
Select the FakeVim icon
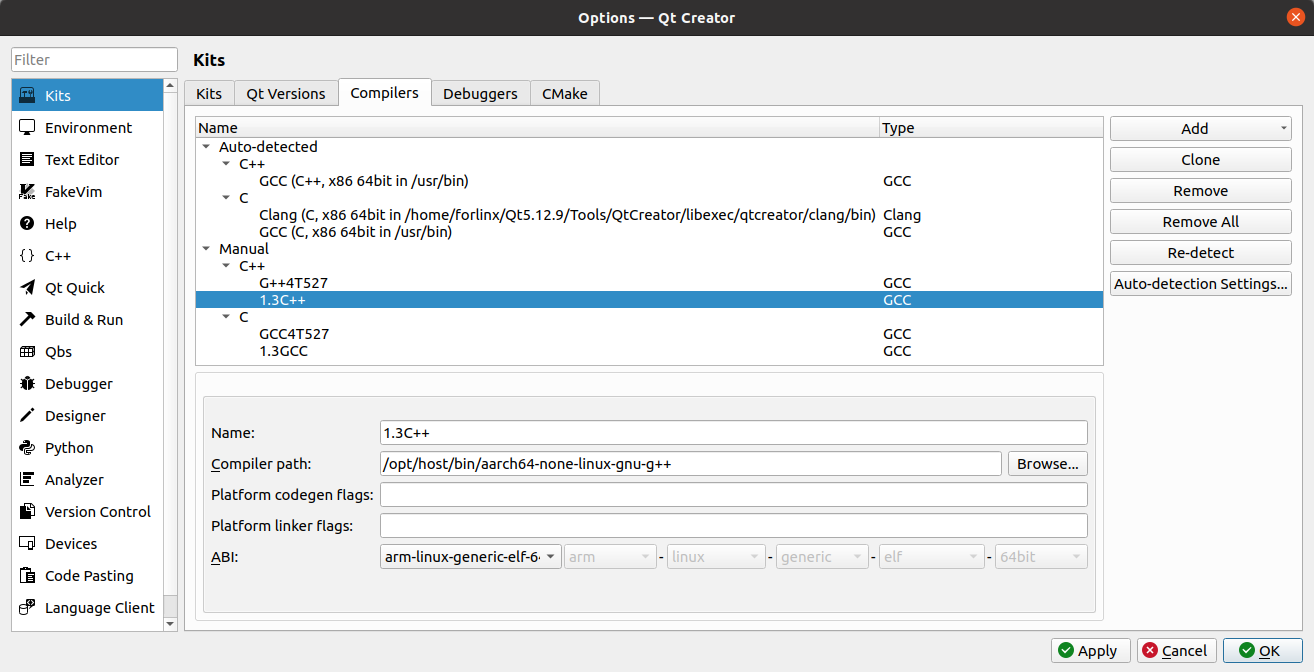[27, 192]
